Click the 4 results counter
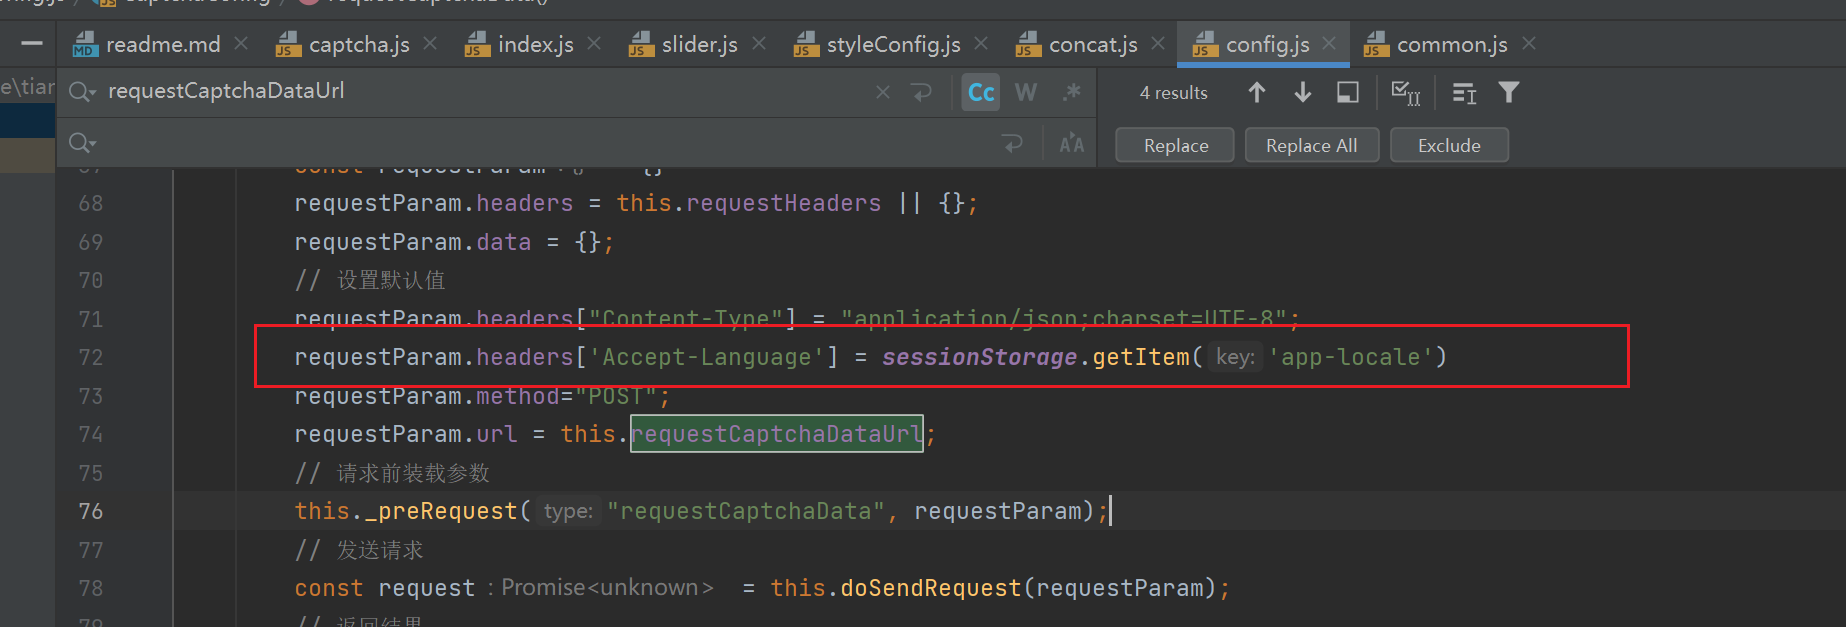1846x627 pixels. 1173,93
